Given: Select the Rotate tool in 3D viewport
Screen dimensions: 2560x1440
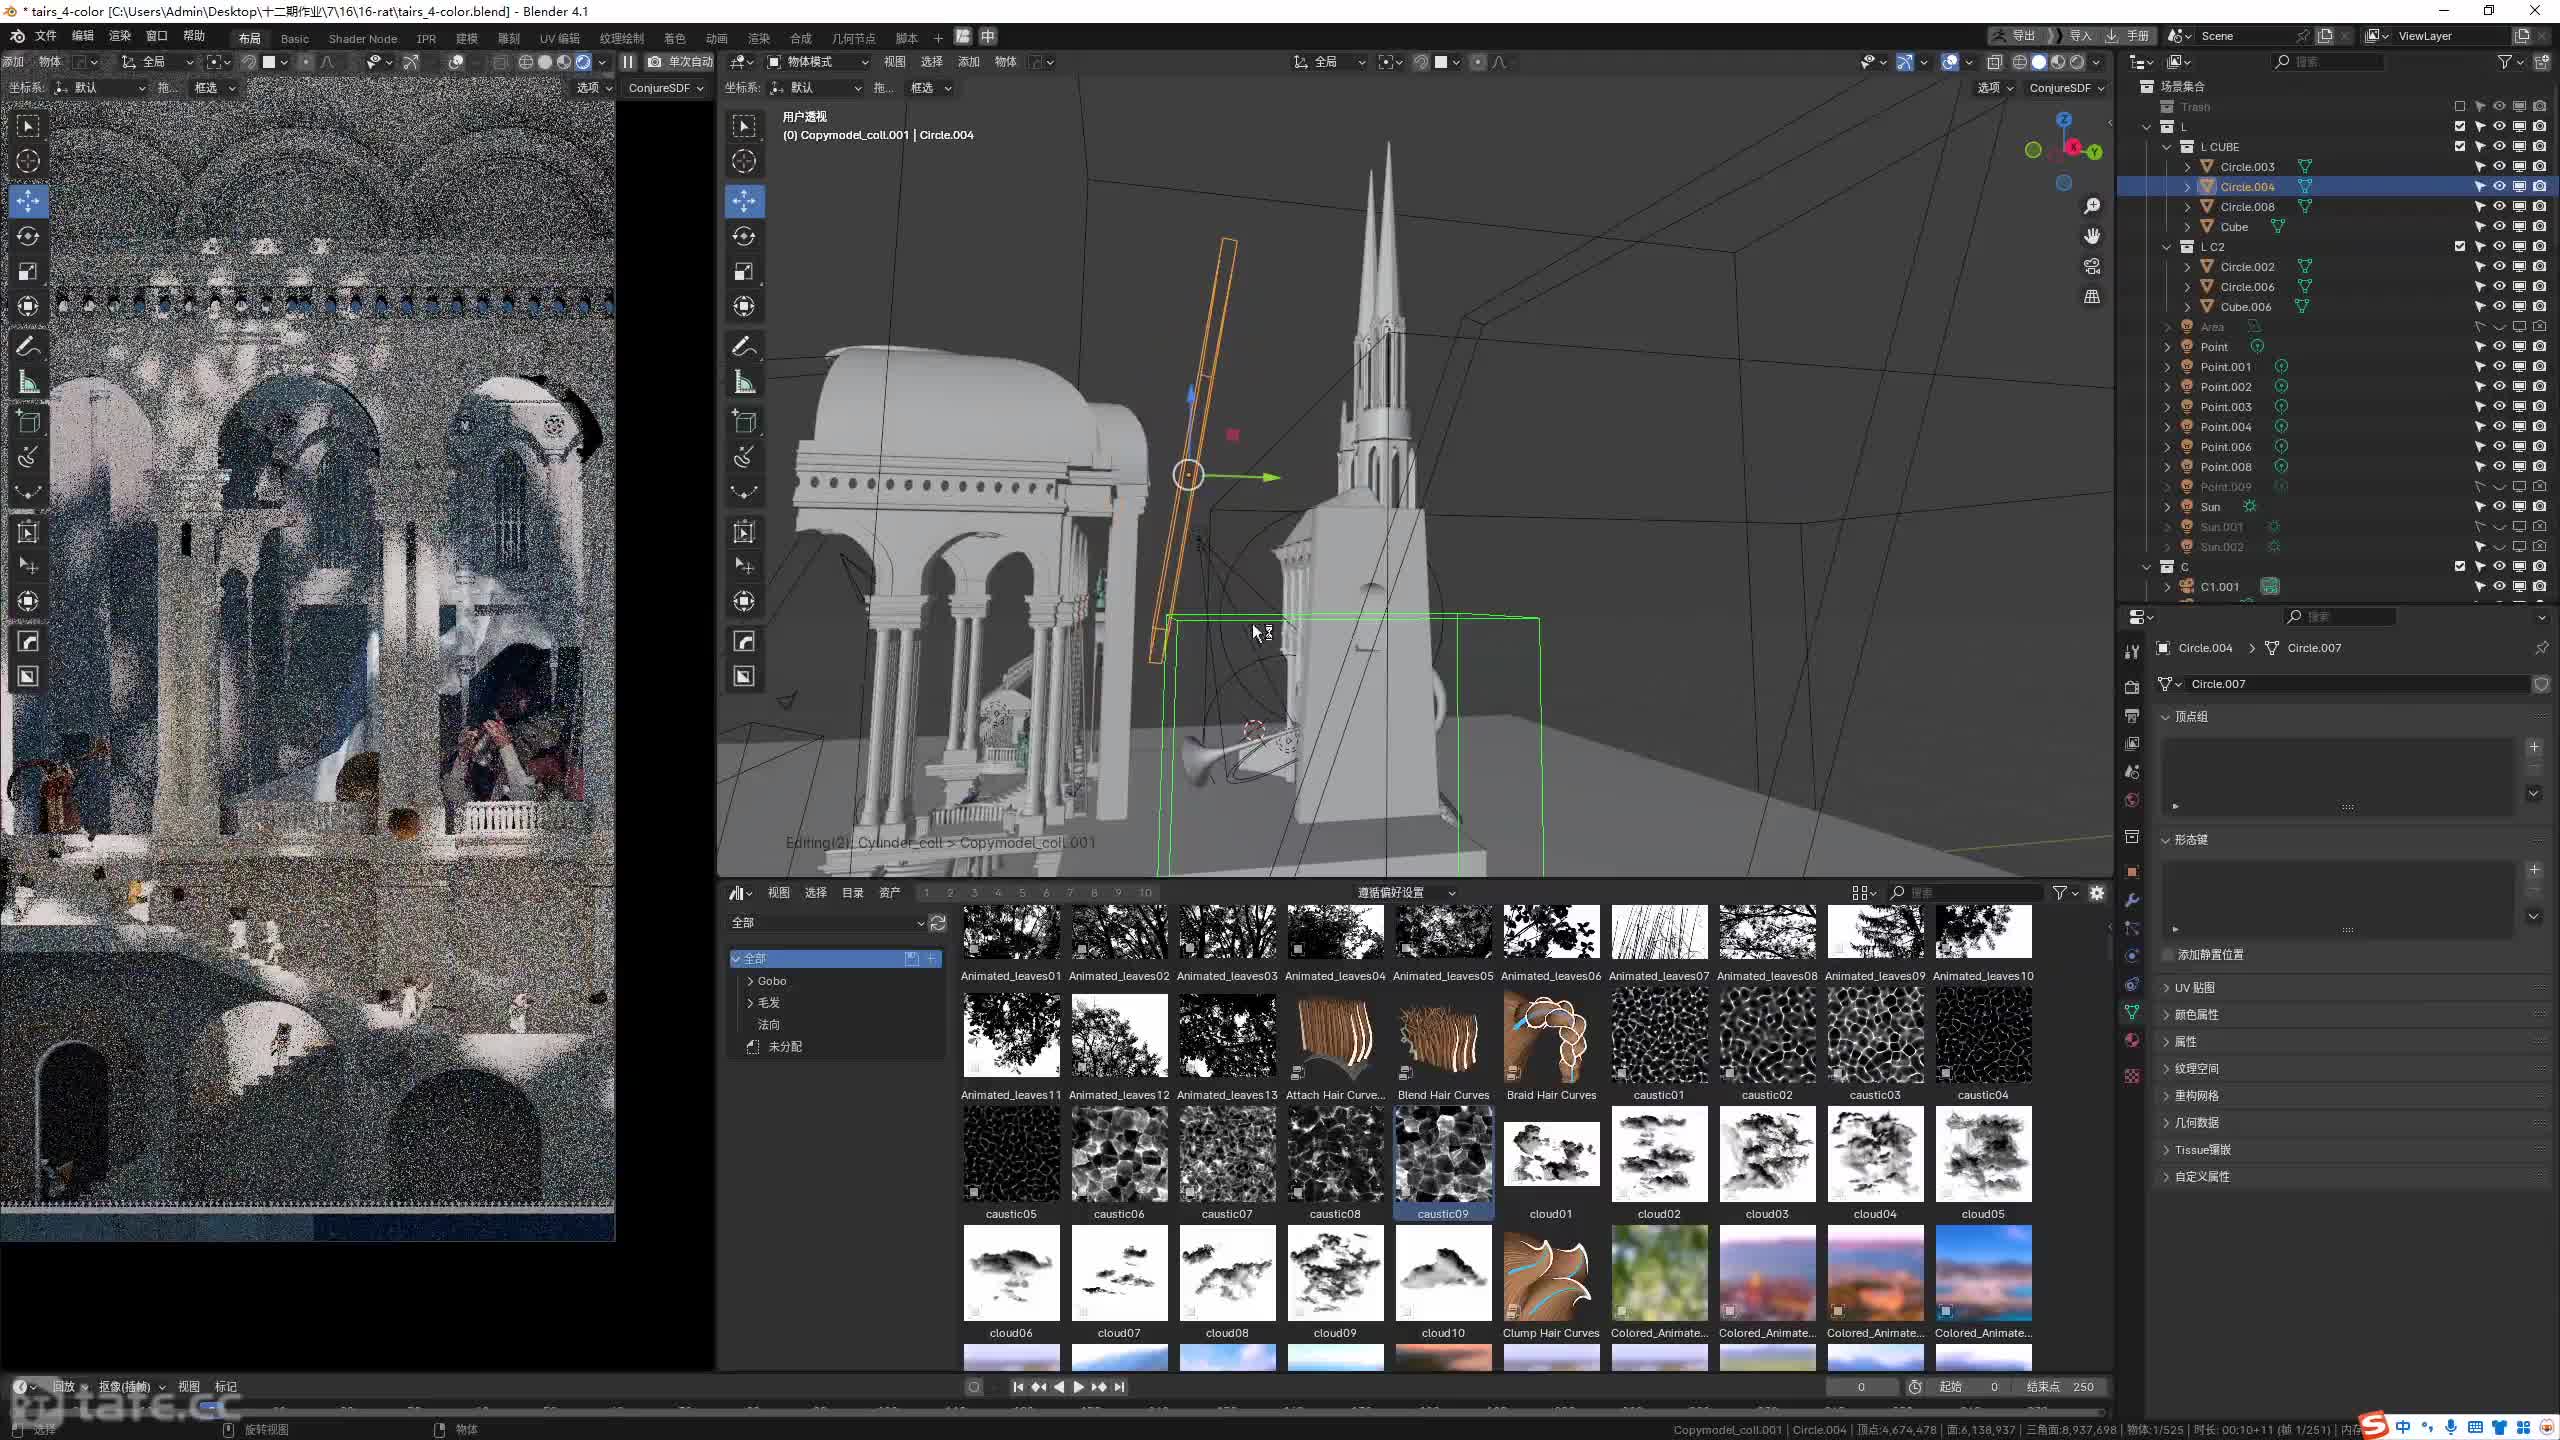Looking at the screenshot, I should 744,236.
